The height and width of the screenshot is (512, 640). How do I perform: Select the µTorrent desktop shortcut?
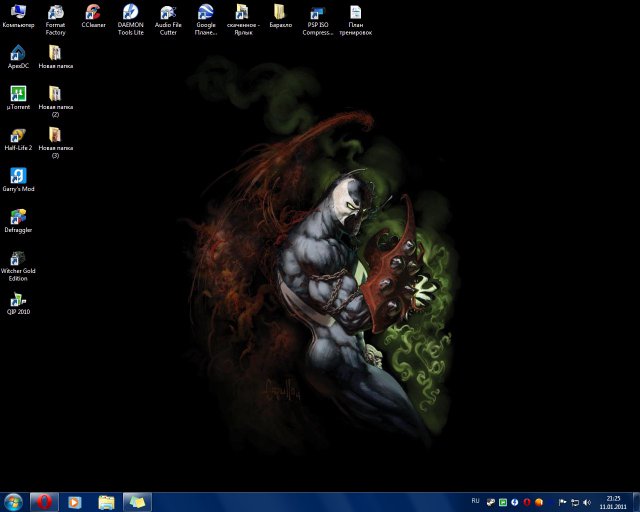18,94
